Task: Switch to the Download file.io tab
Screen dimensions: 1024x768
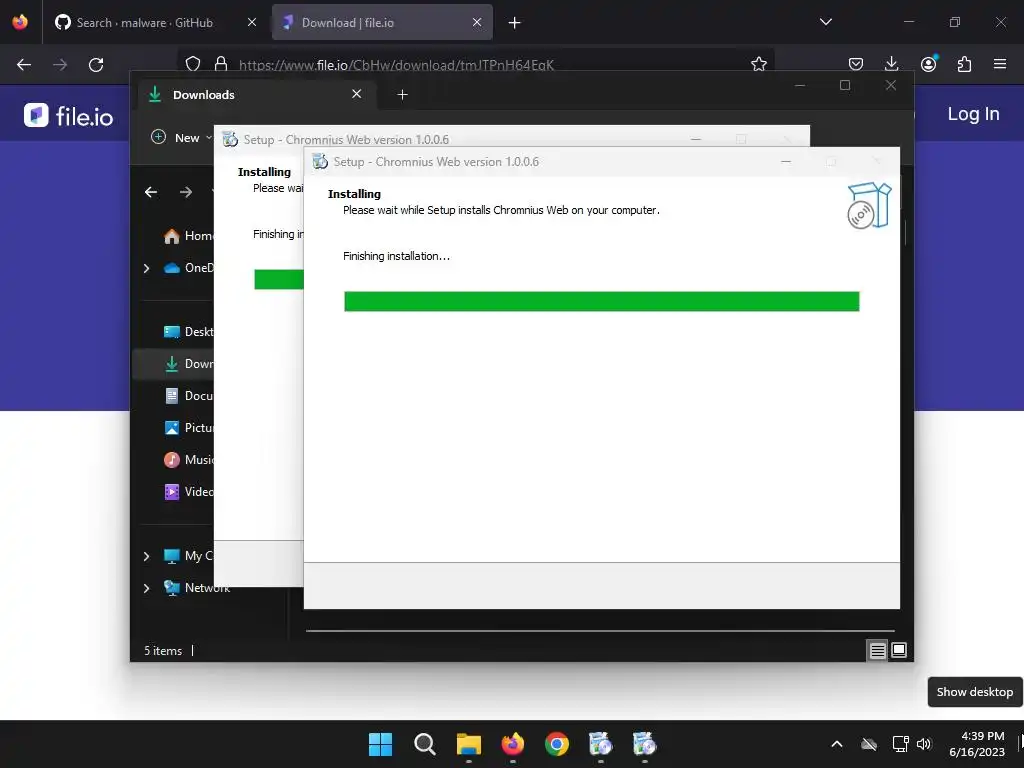Action: point(382,22)
